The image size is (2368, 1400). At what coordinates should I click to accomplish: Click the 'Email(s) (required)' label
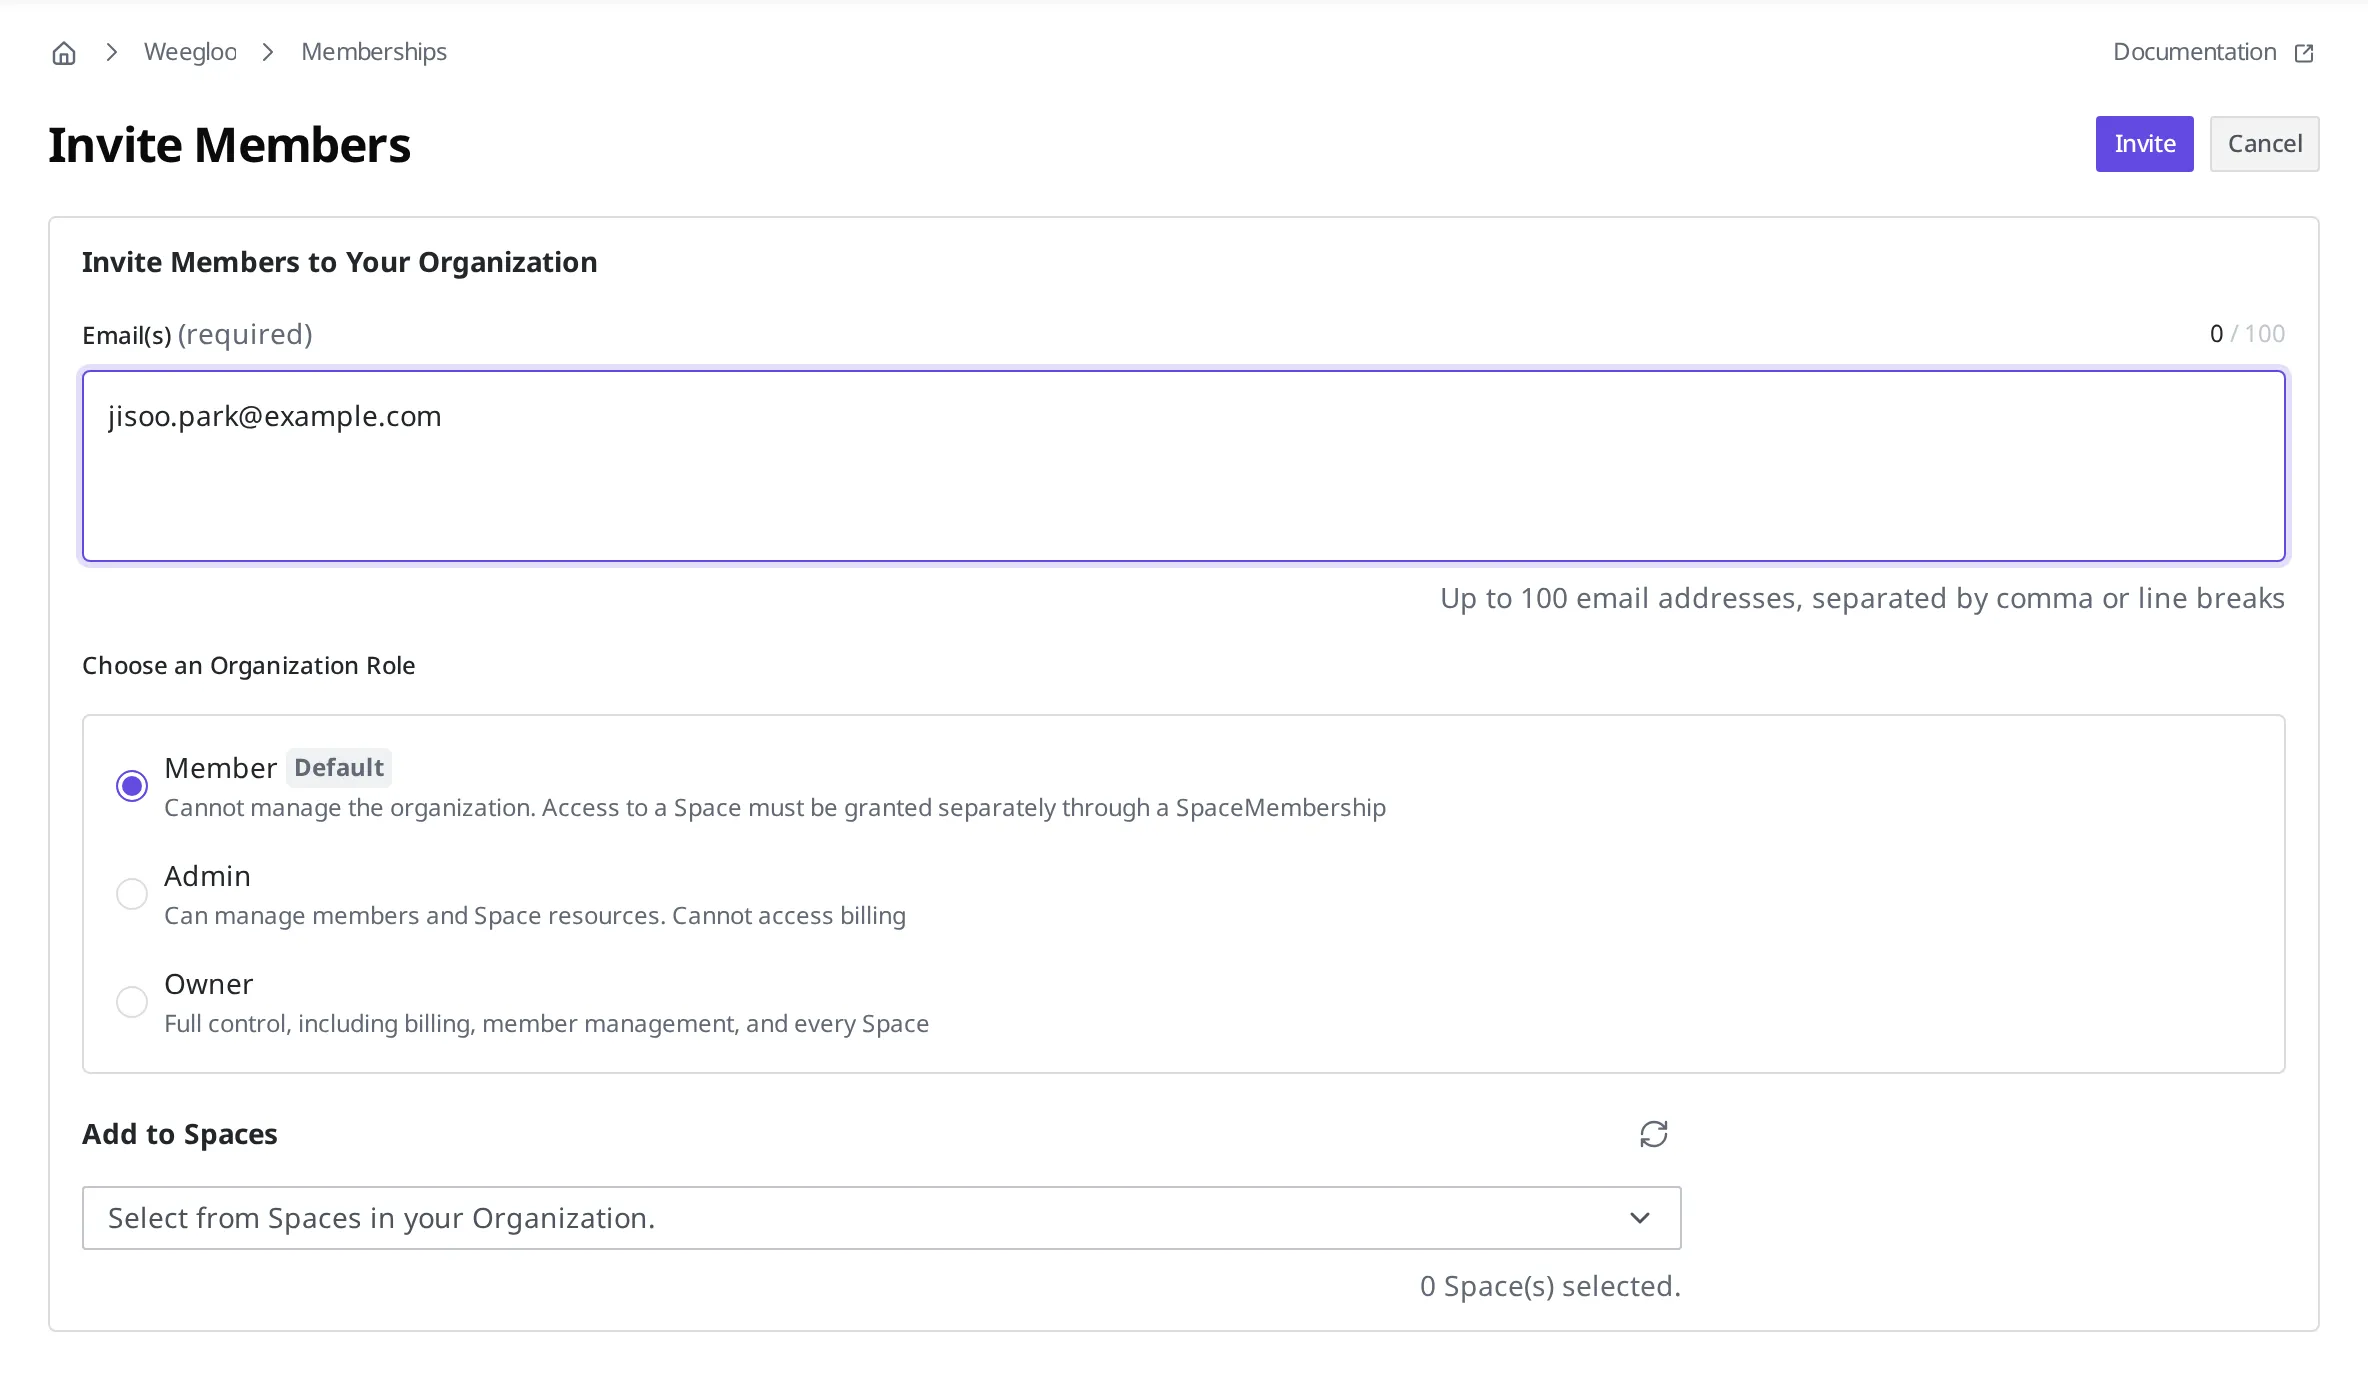tap(197, 335)
